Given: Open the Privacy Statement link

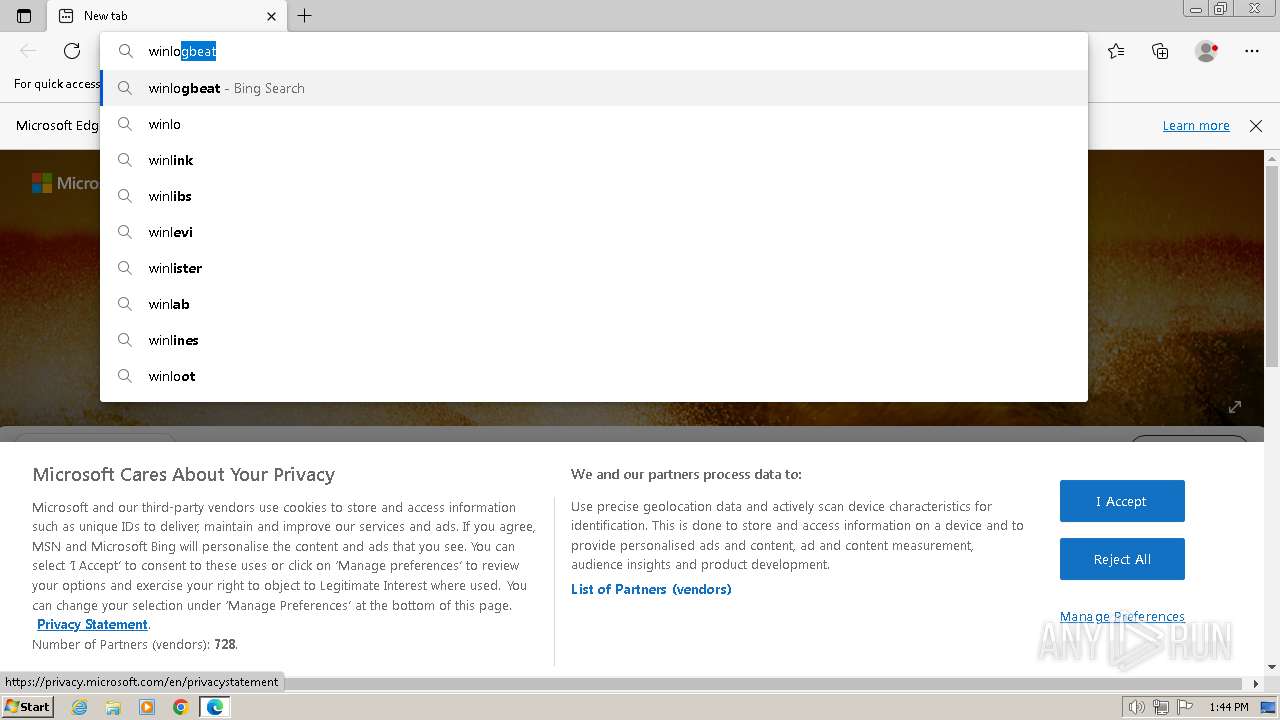Looking at the screenshot, I should [x=92, y=625].
